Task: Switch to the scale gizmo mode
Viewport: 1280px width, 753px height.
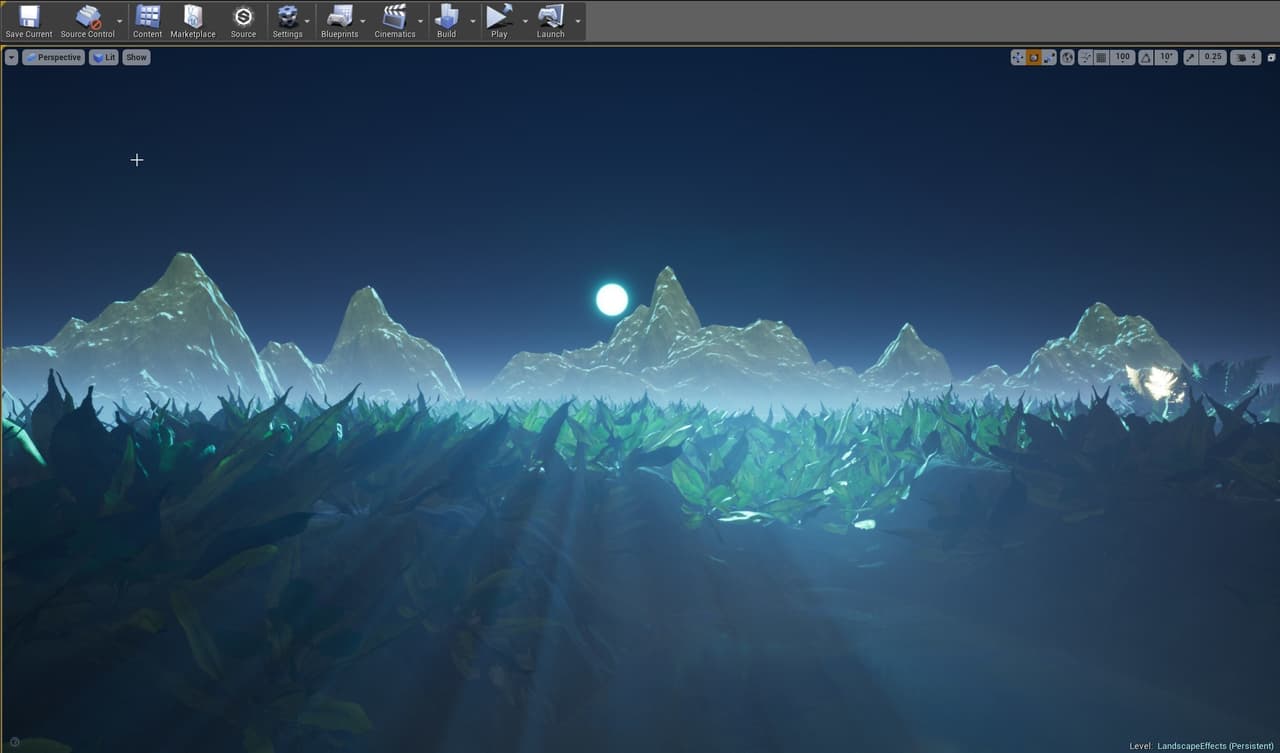Action: 1049,57
